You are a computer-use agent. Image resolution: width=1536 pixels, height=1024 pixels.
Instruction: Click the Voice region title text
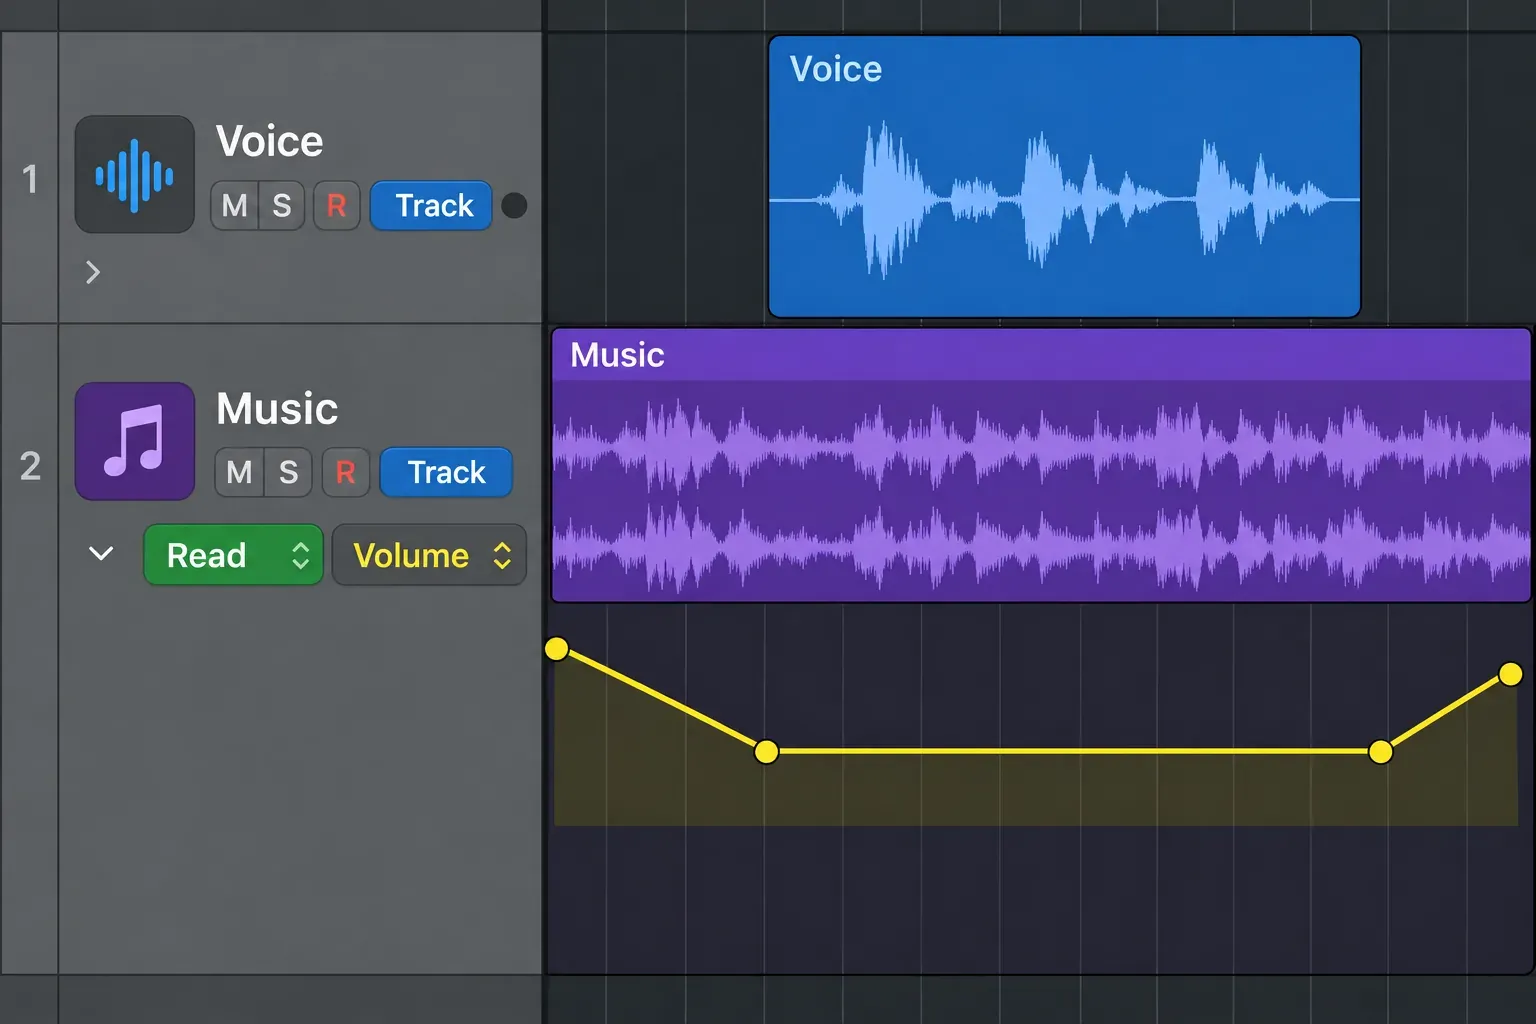836,69
